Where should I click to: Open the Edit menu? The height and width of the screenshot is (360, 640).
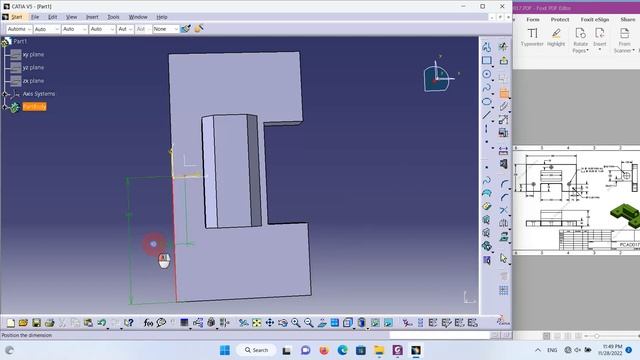click(x=53, y=17)
